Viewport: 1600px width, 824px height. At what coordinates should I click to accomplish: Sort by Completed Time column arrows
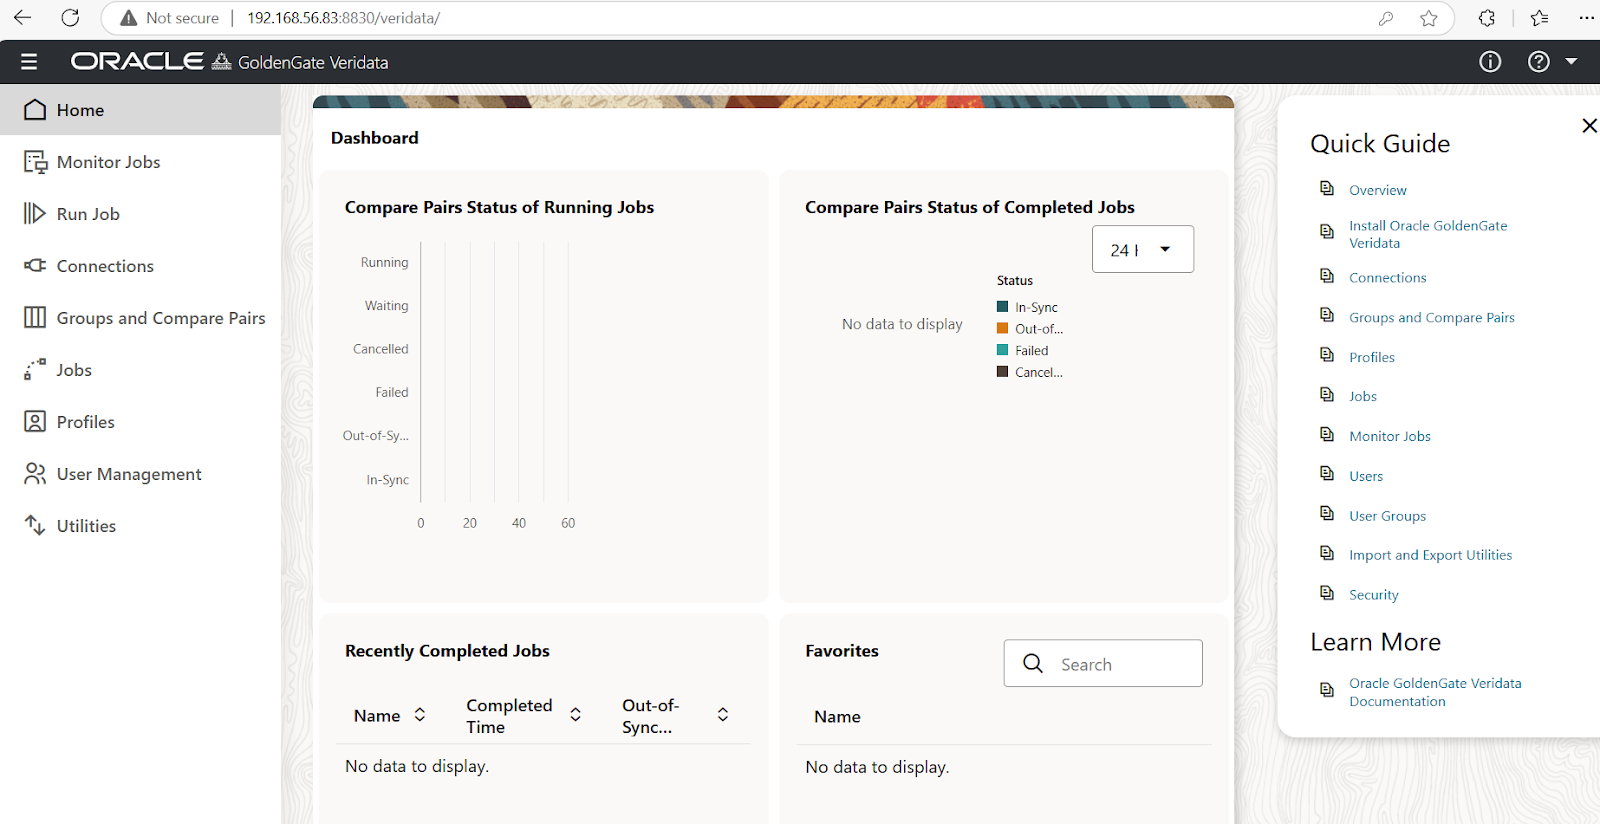click(x=576, y=714)
